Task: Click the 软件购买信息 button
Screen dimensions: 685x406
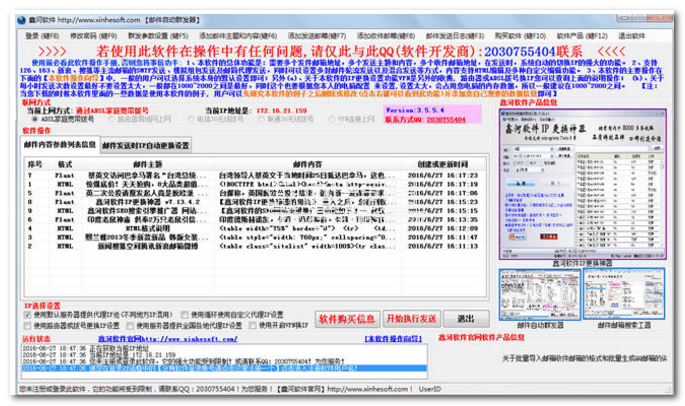Action: 347,319
